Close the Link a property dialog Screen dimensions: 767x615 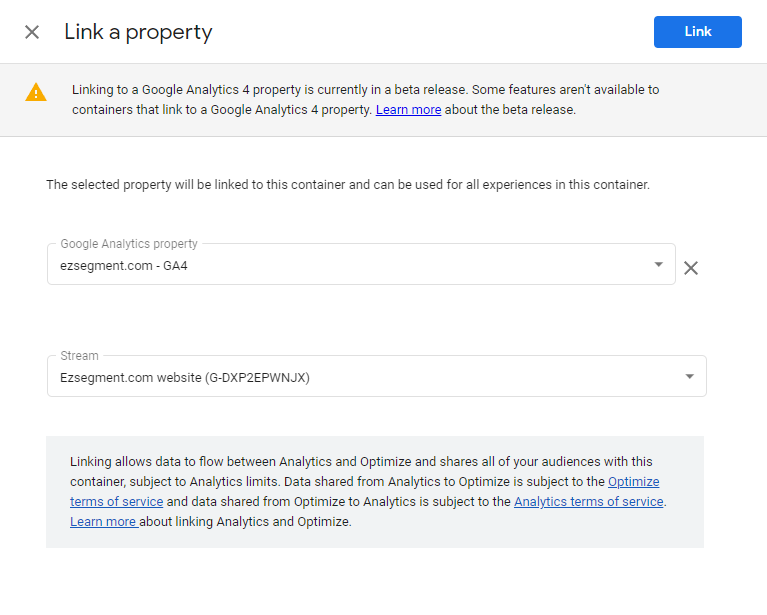coord(32,32)
